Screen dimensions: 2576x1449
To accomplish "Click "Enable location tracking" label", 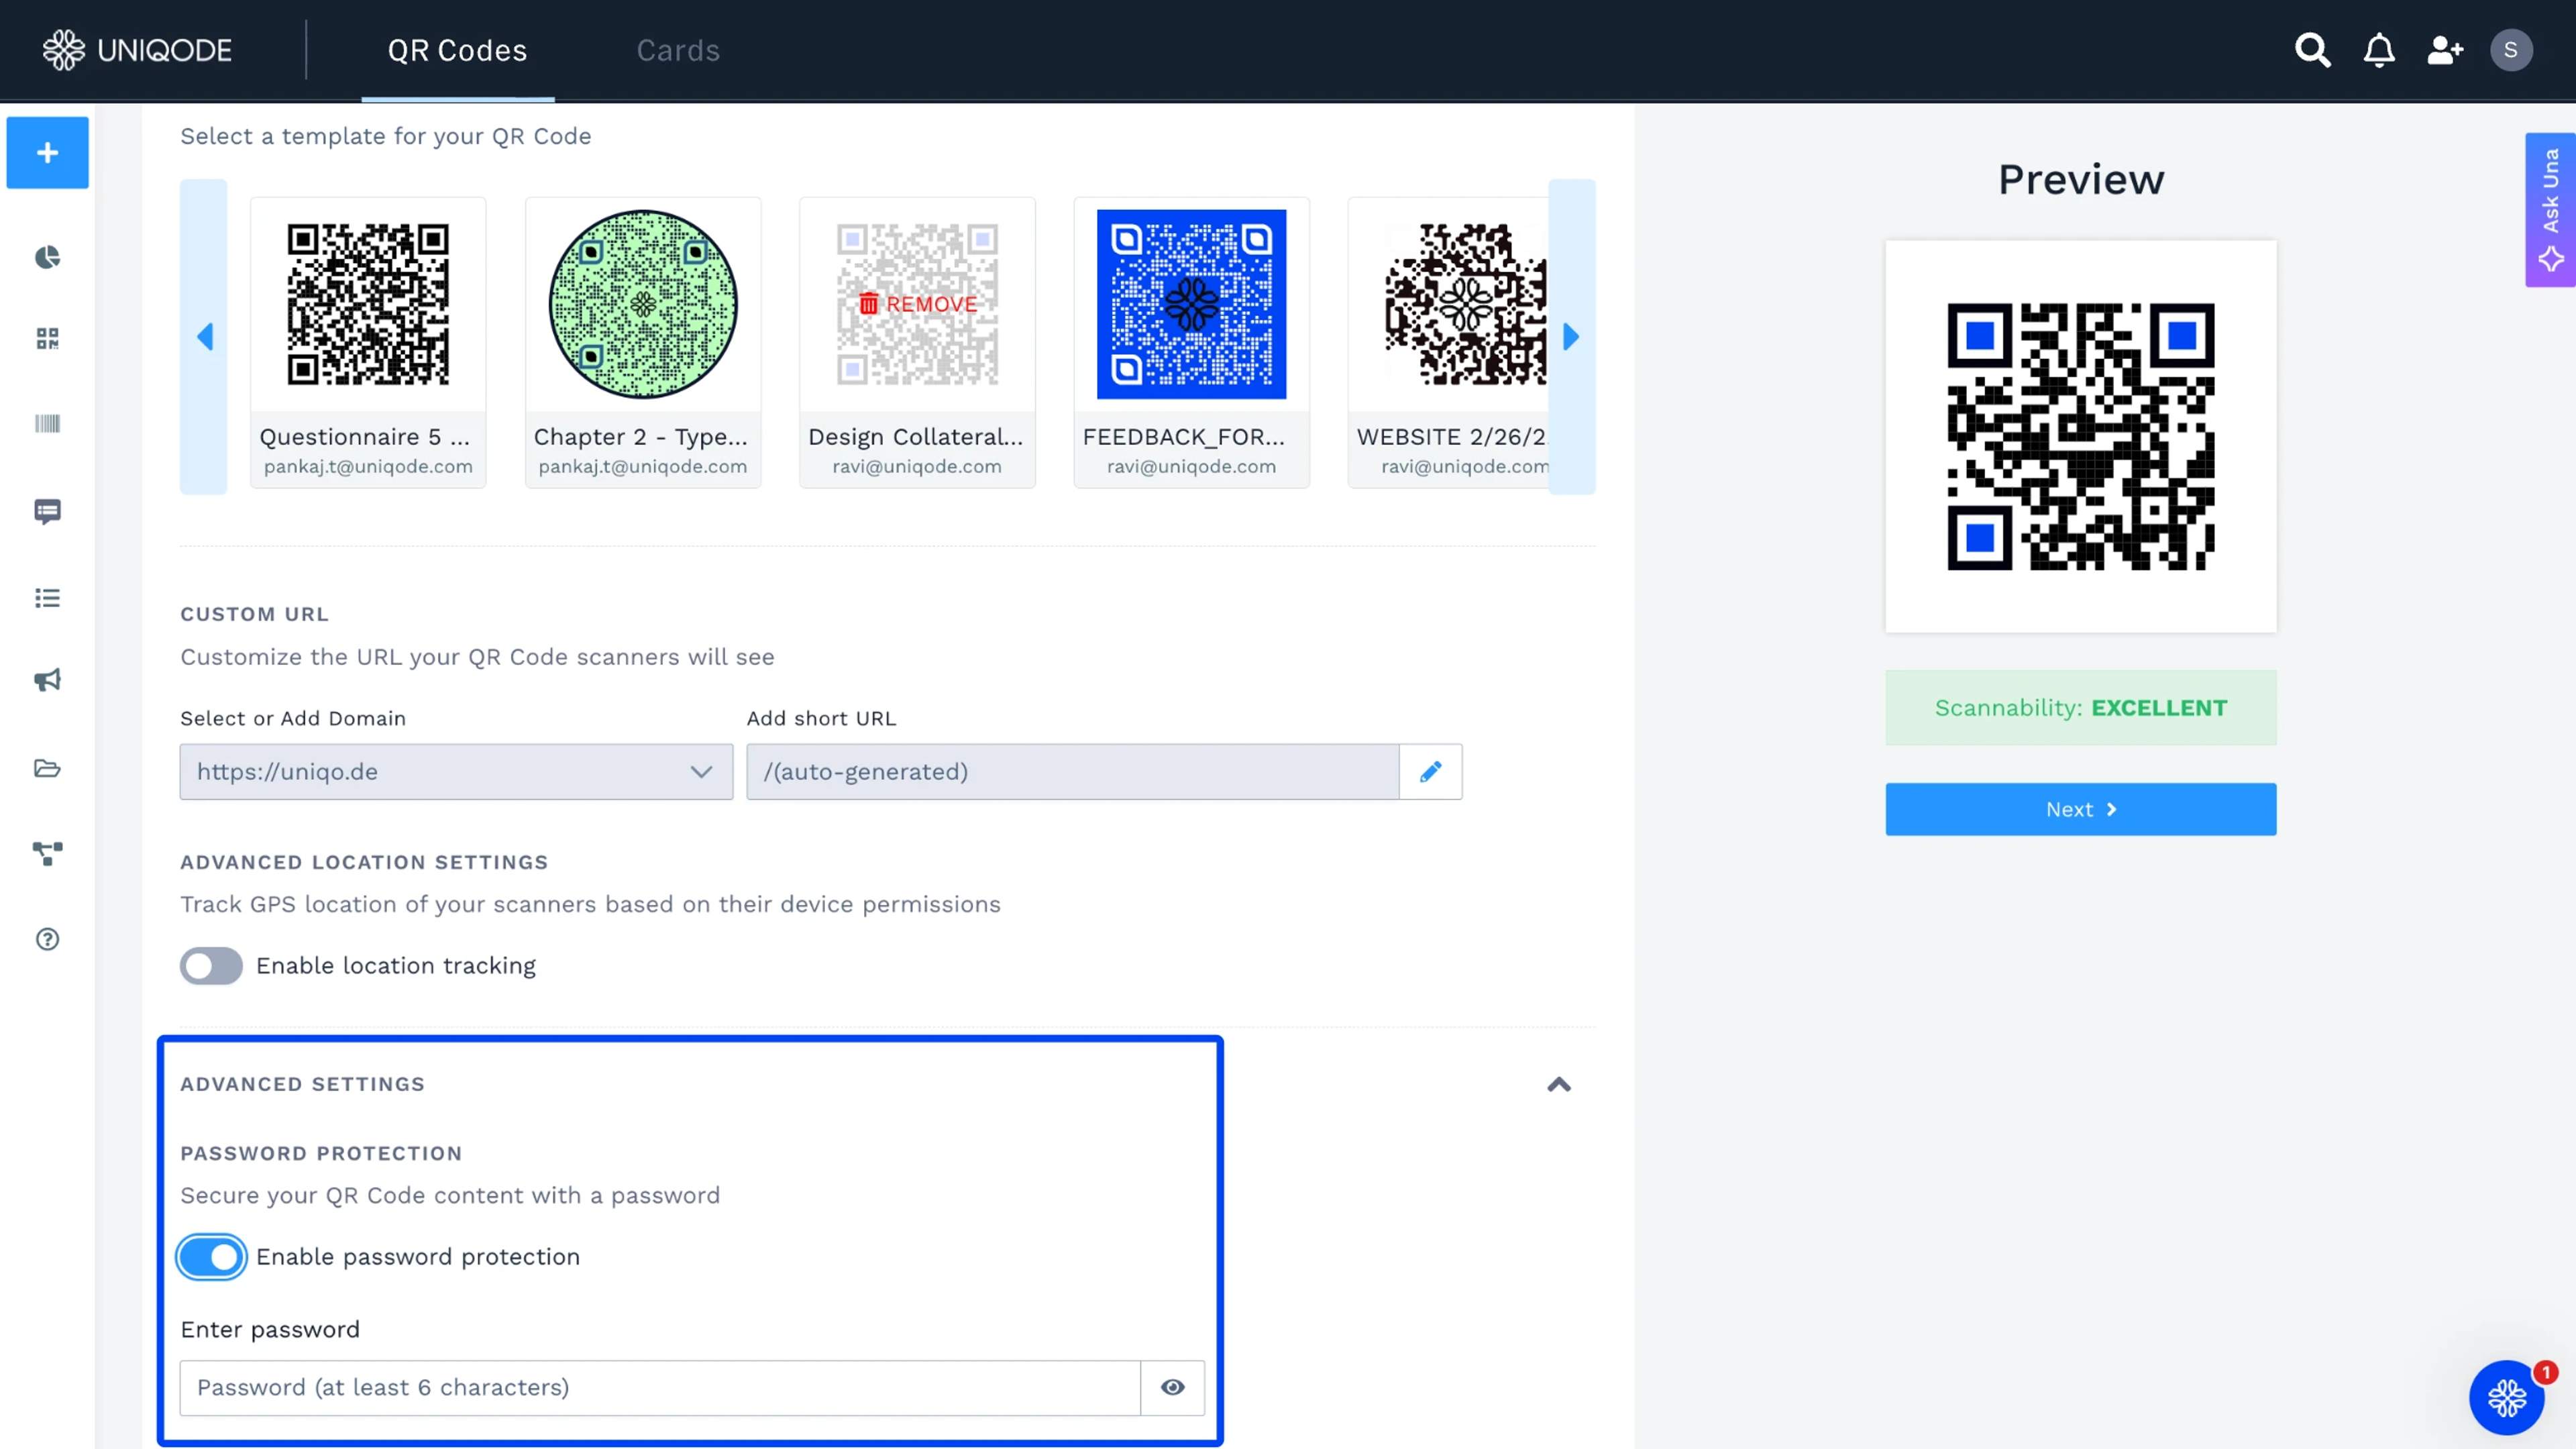I will coord(396,966).
